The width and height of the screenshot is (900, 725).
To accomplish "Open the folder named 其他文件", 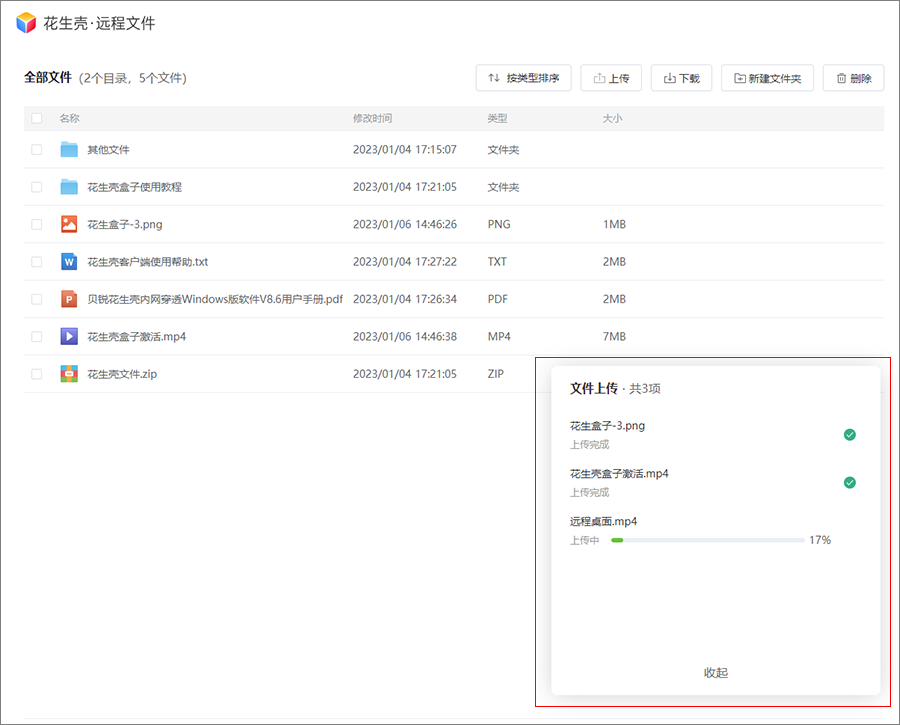I will click(x=108, y=150).
